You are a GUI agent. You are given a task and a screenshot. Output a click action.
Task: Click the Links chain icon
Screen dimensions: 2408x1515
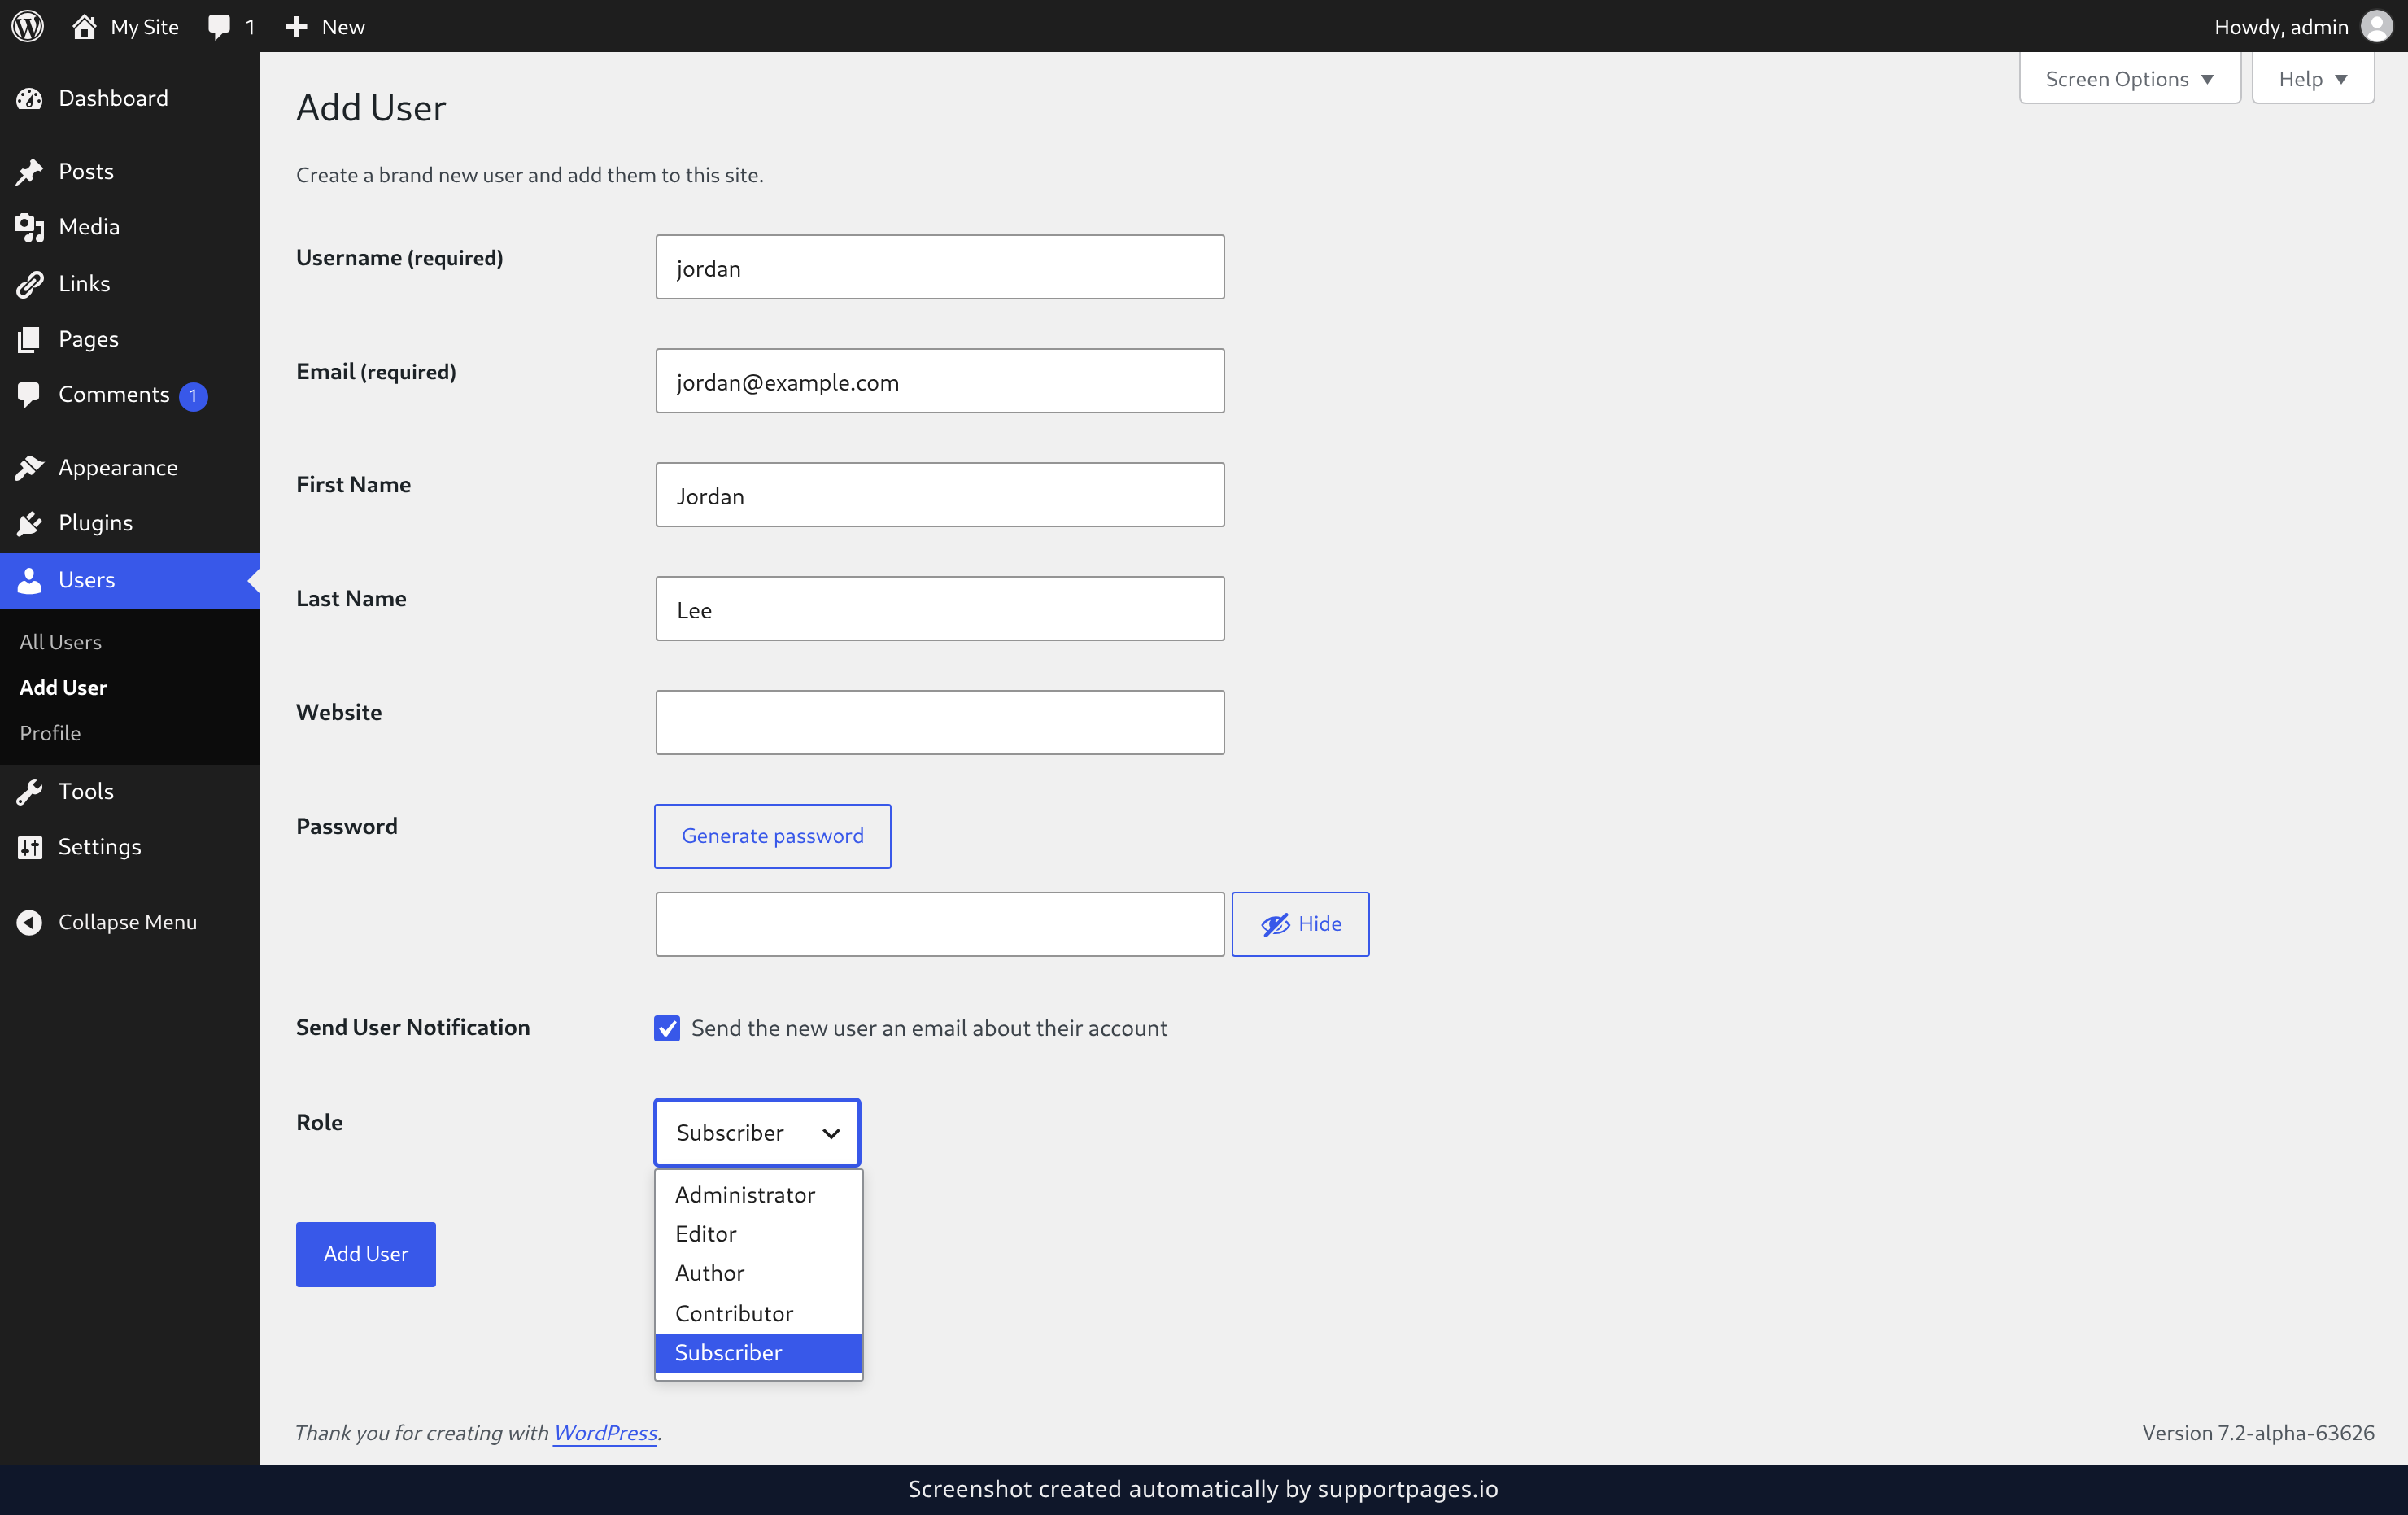(x=29, y=284)
